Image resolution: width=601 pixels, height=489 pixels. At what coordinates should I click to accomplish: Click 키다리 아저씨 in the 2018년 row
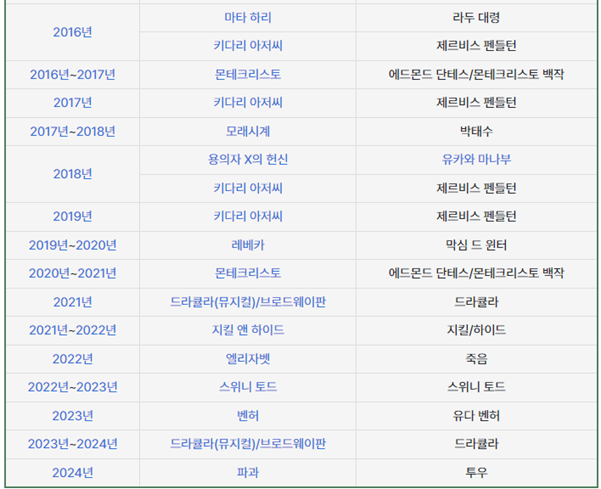tap(248, 188)
